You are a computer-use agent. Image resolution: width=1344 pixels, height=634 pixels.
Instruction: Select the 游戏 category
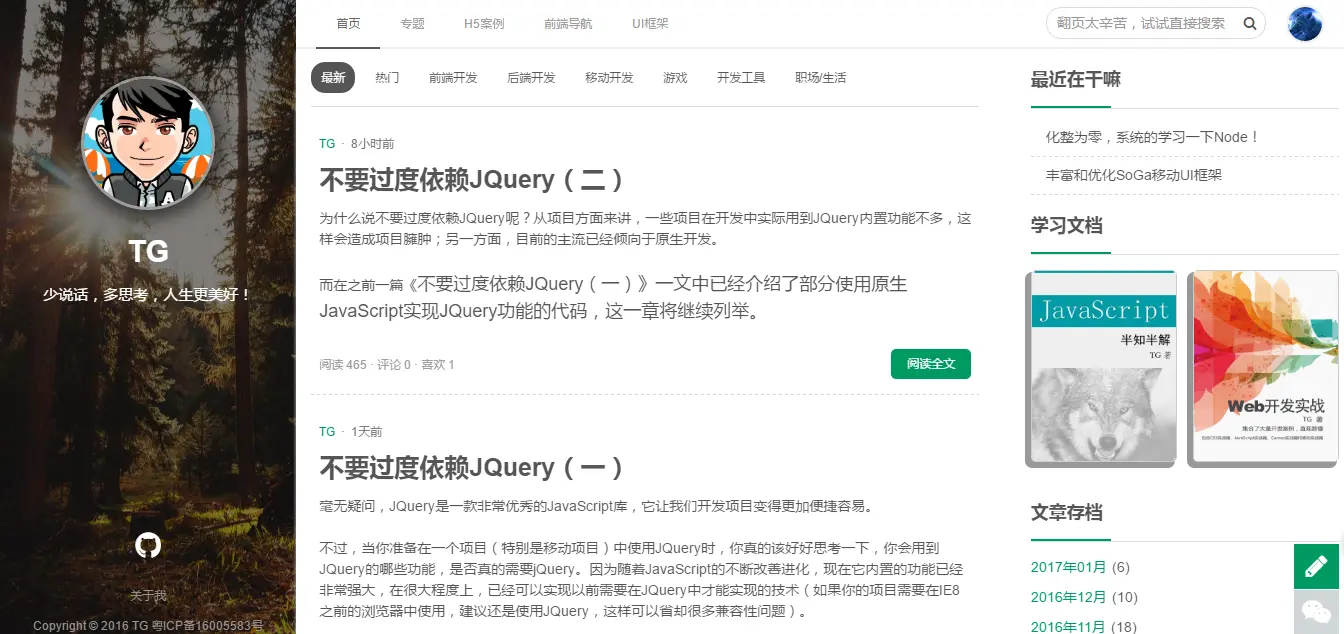pos(675,77)
